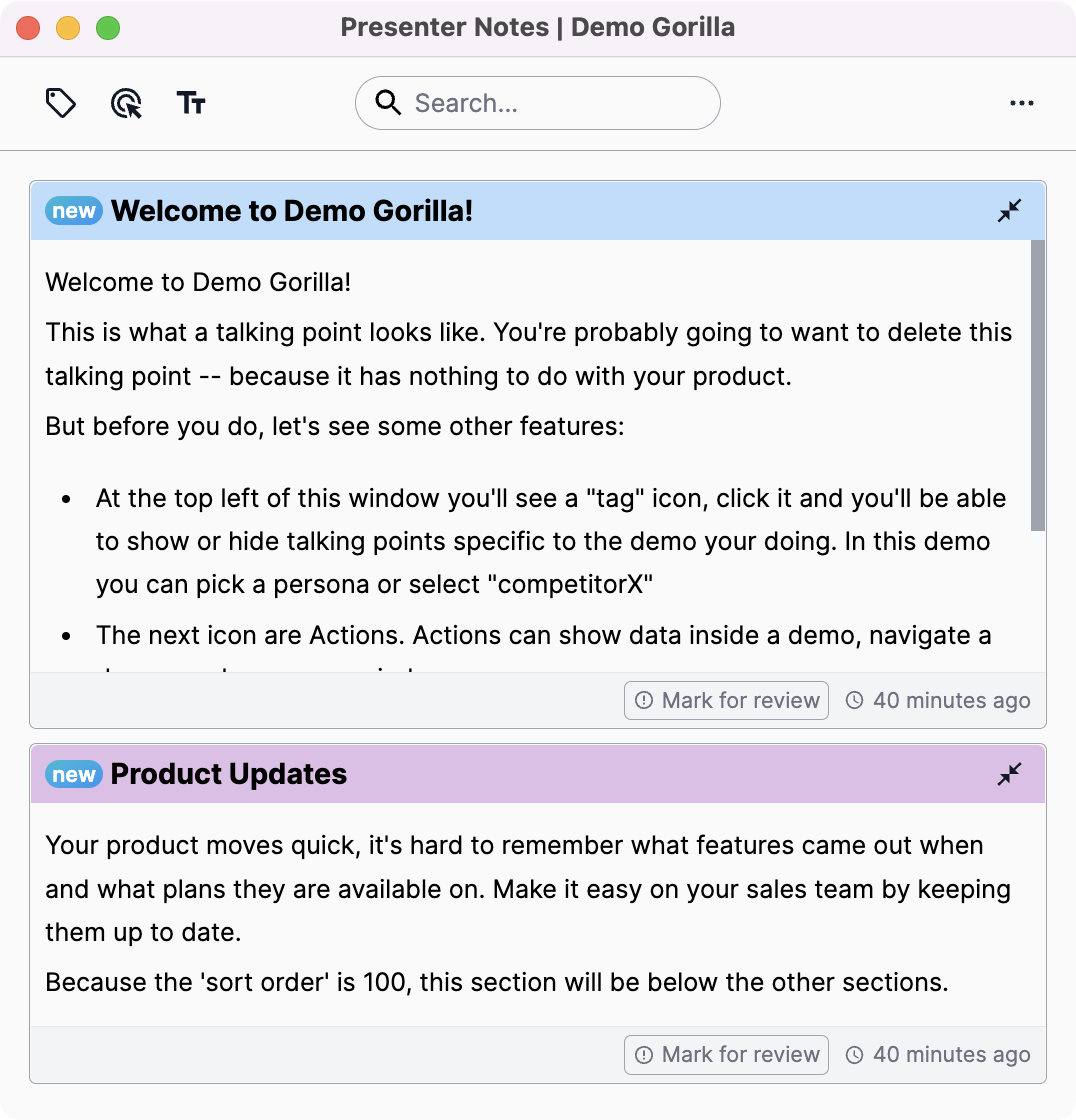Select the text size (Tt) icon
Viewport: 1076px width, 1120px height.
click(x=192, y=102)
